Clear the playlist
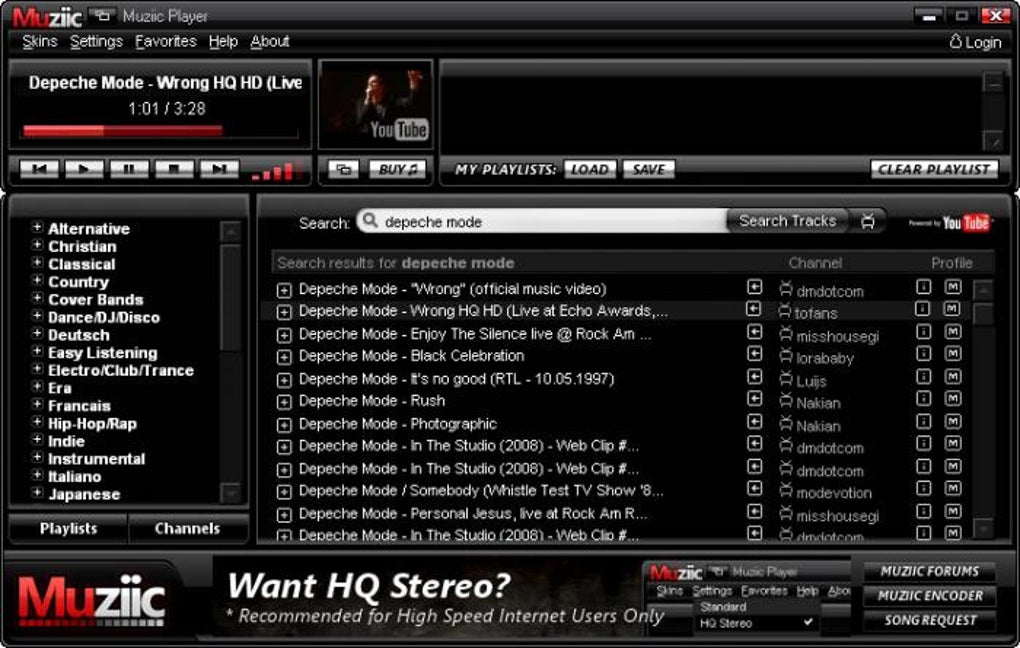Viewport: 1020px width, 648px height. [x=933, y=170]
